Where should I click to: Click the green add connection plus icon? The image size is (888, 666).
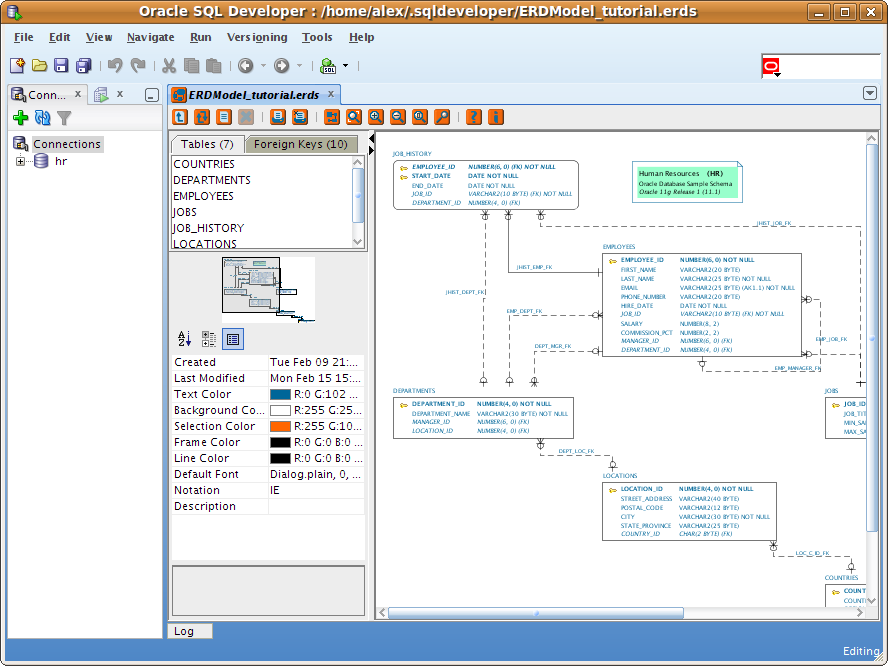20,118
